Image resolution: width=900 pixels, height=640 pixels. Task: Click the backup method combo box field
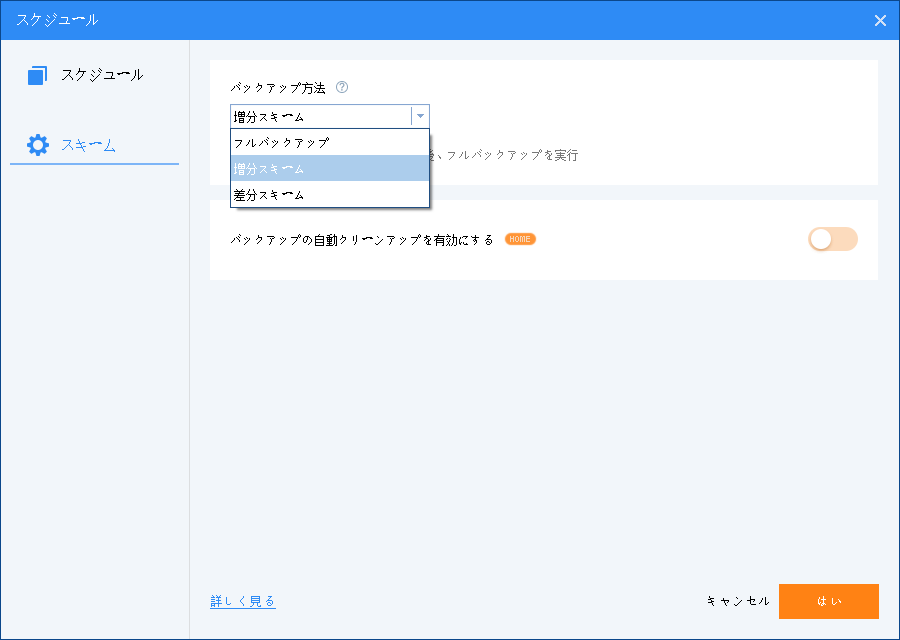tap(320, 116)
